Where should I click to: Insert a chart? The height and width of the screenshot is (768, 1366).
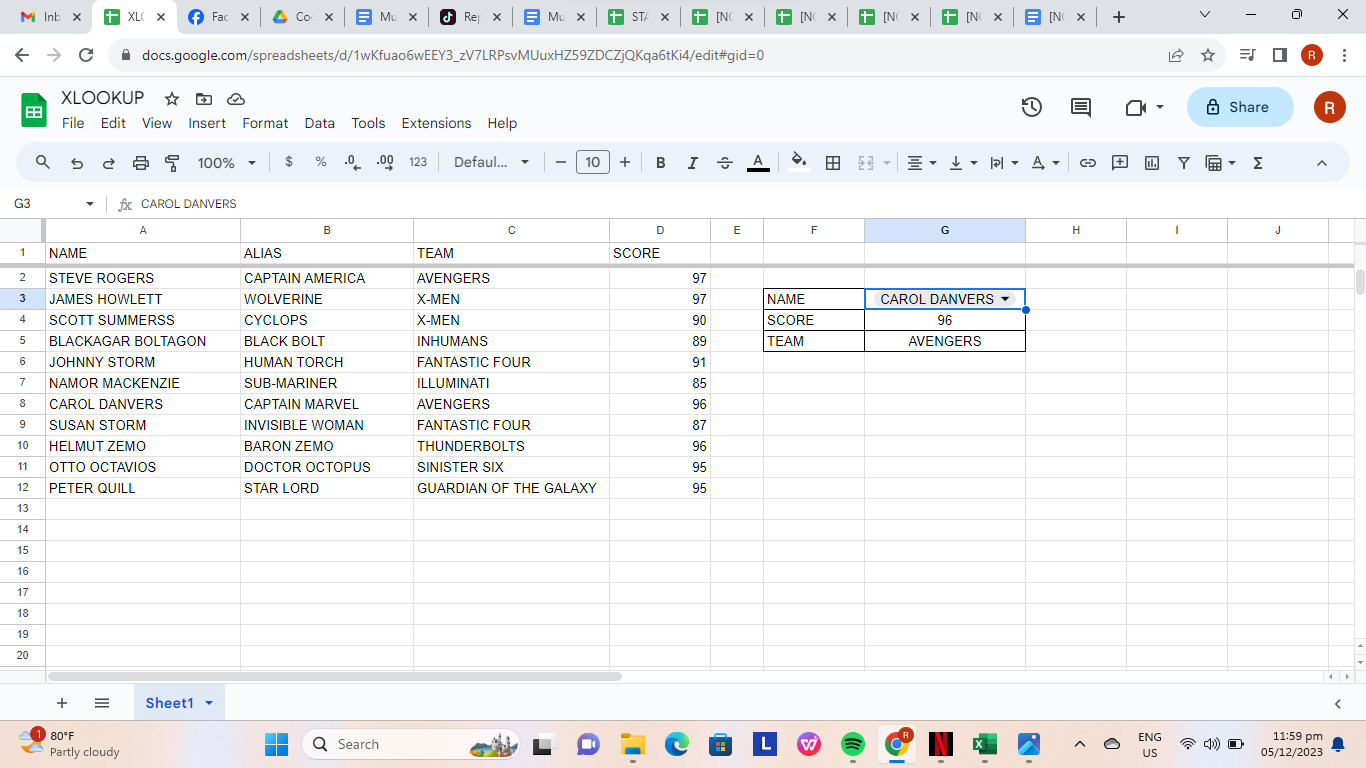pyautogui.click(x=1152, y=162)
